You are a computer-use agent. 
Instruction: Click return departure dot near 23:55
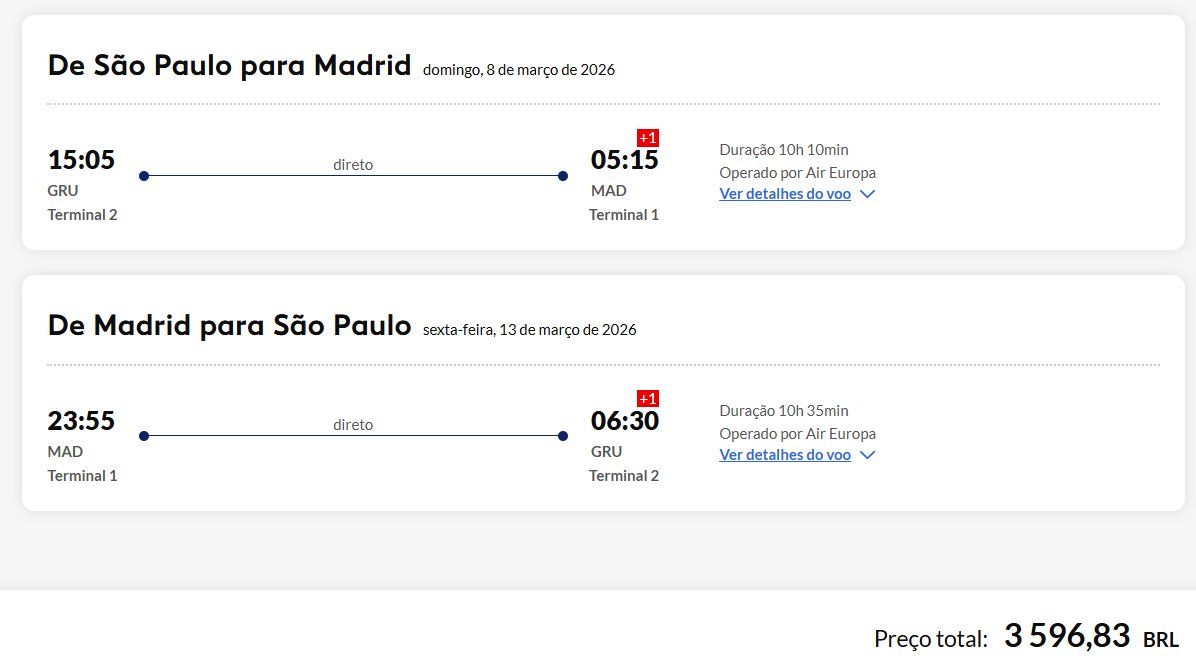pos(144,436)
